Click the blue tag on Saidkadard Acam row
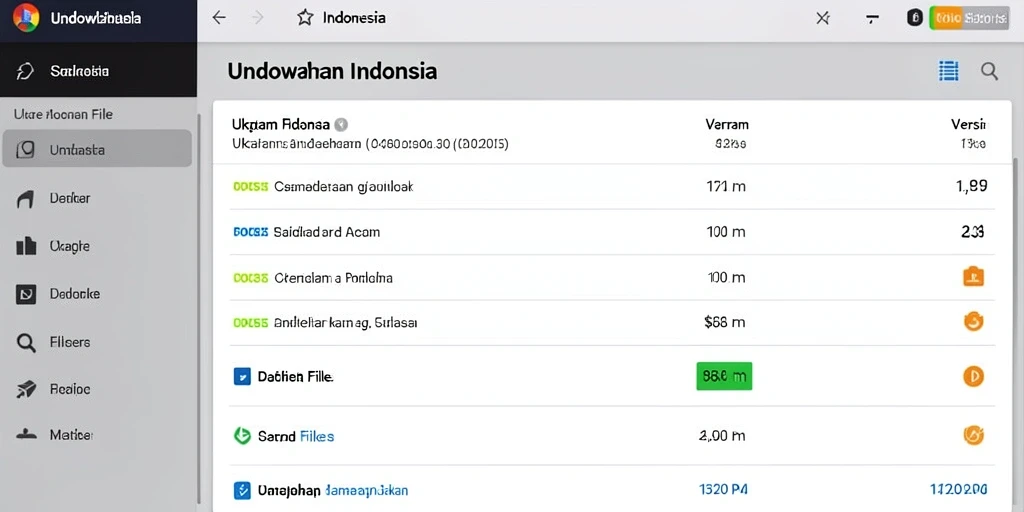 pyautogui.click(x=250, y=232)
